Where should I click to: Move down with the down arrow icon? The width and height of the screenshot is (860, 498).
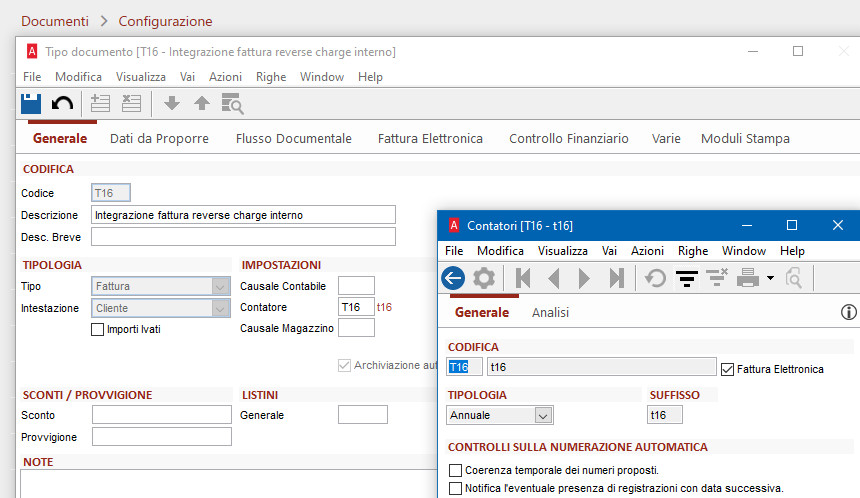pos(172,103)
